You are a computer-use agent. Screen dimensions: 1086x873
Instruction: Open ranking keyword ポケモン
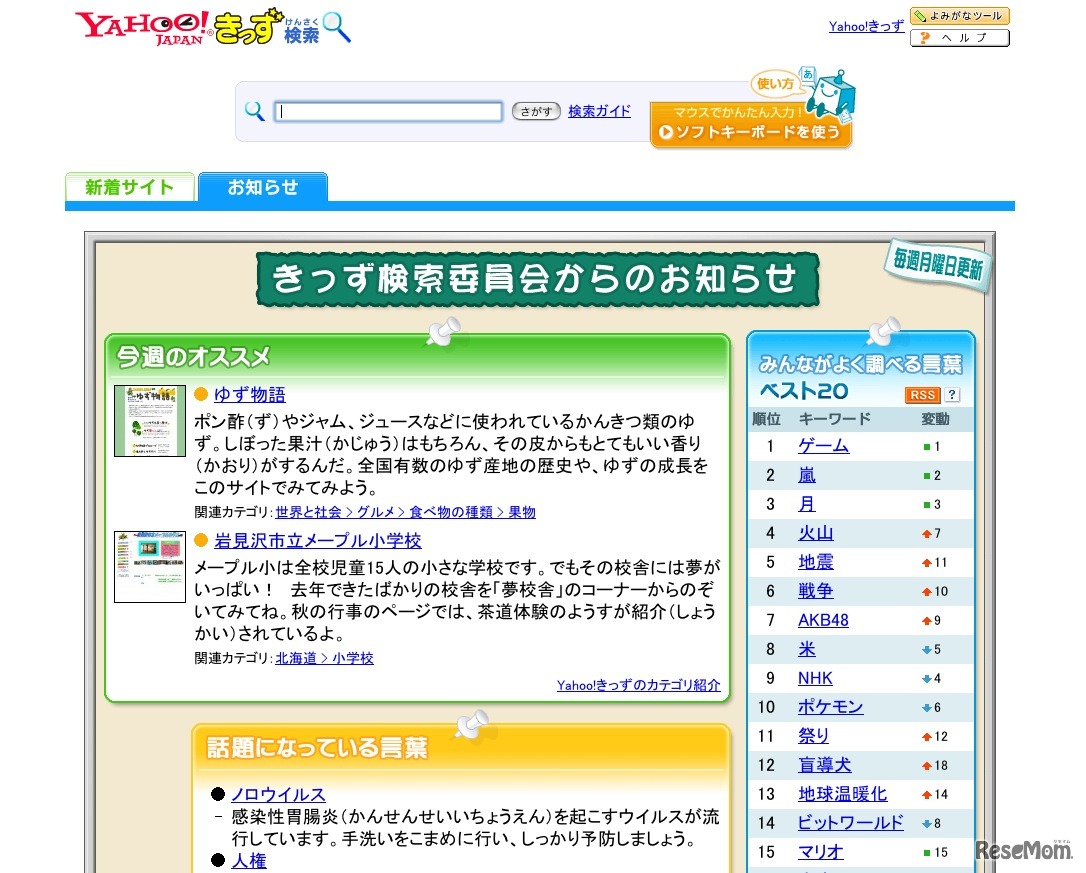830,707
